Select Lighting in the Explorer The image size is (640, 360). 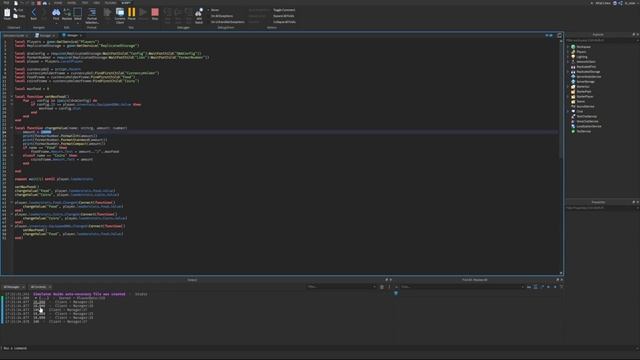coord(582,57)
